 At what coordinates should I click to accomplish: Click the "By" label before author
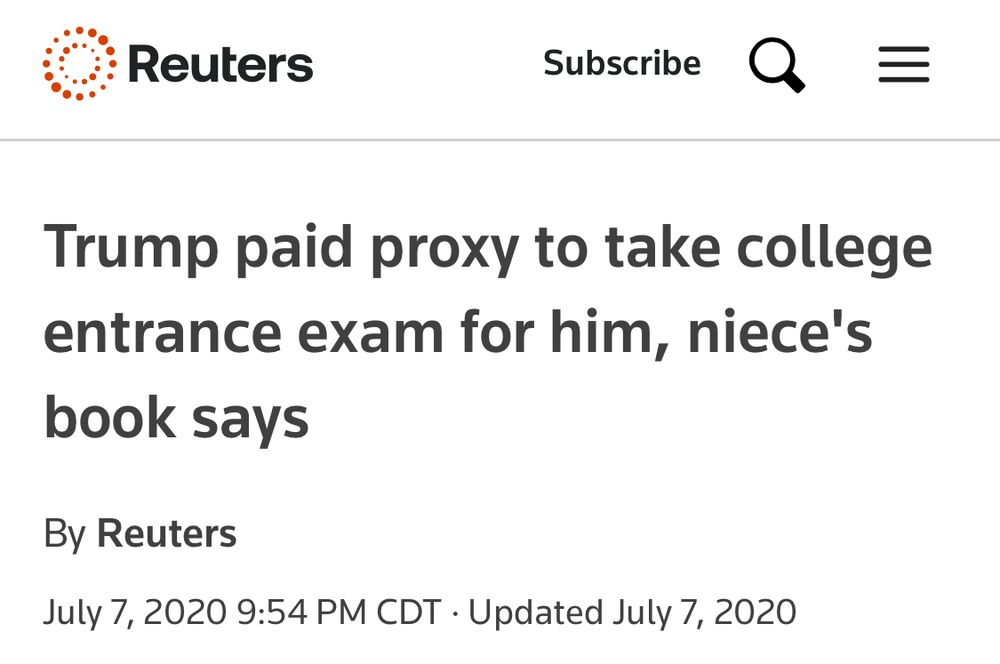point(65,534)
